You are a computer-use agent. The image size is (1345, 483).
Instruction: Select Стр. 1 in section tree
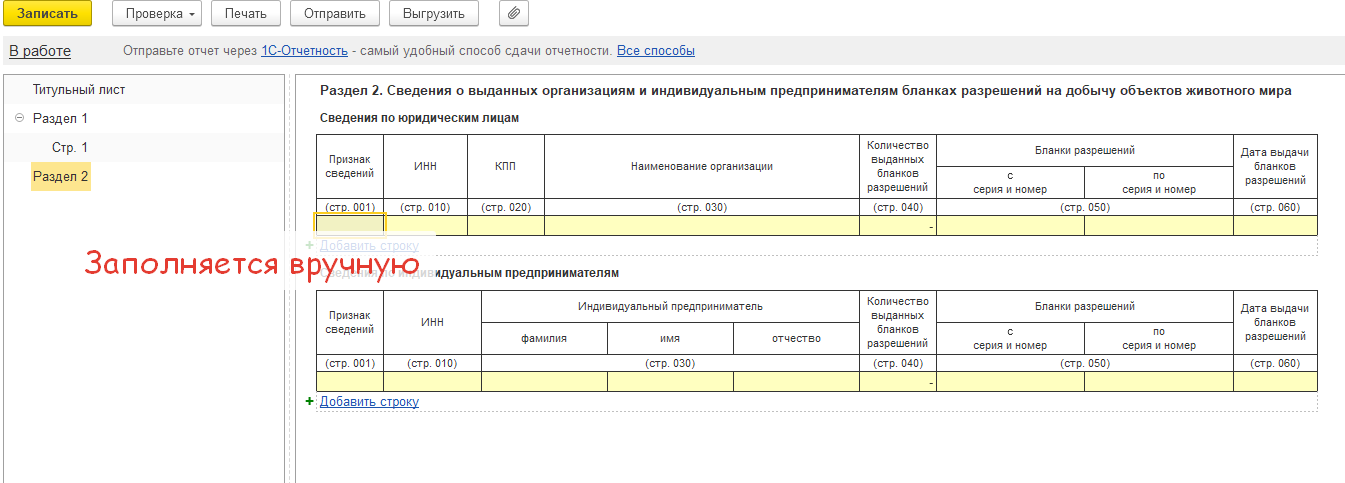point(70,147)
